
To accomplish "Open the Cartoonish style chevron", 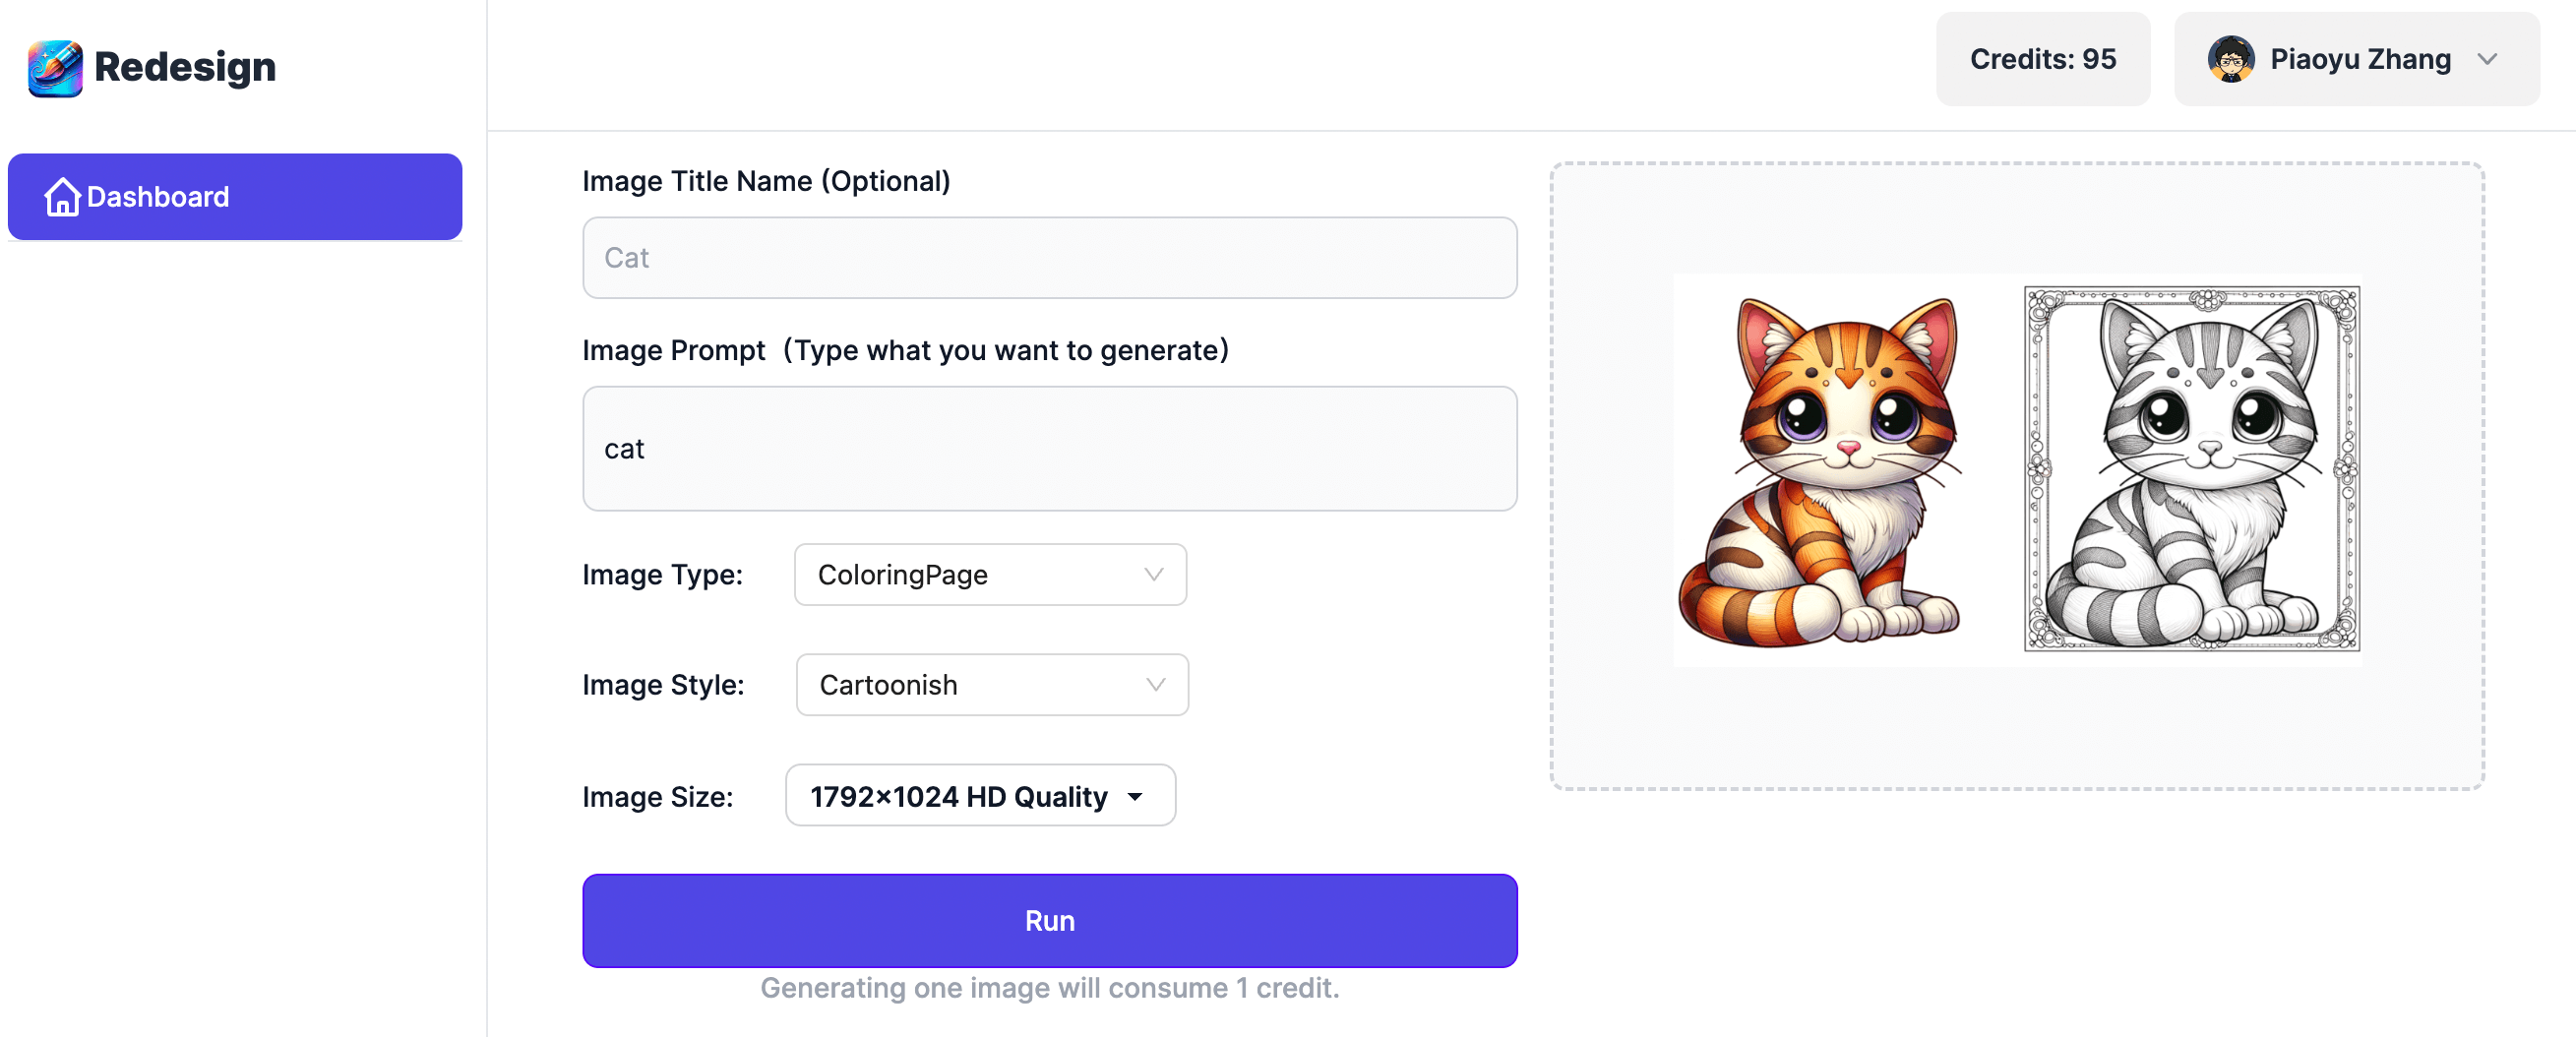I will pos(1155,685).
